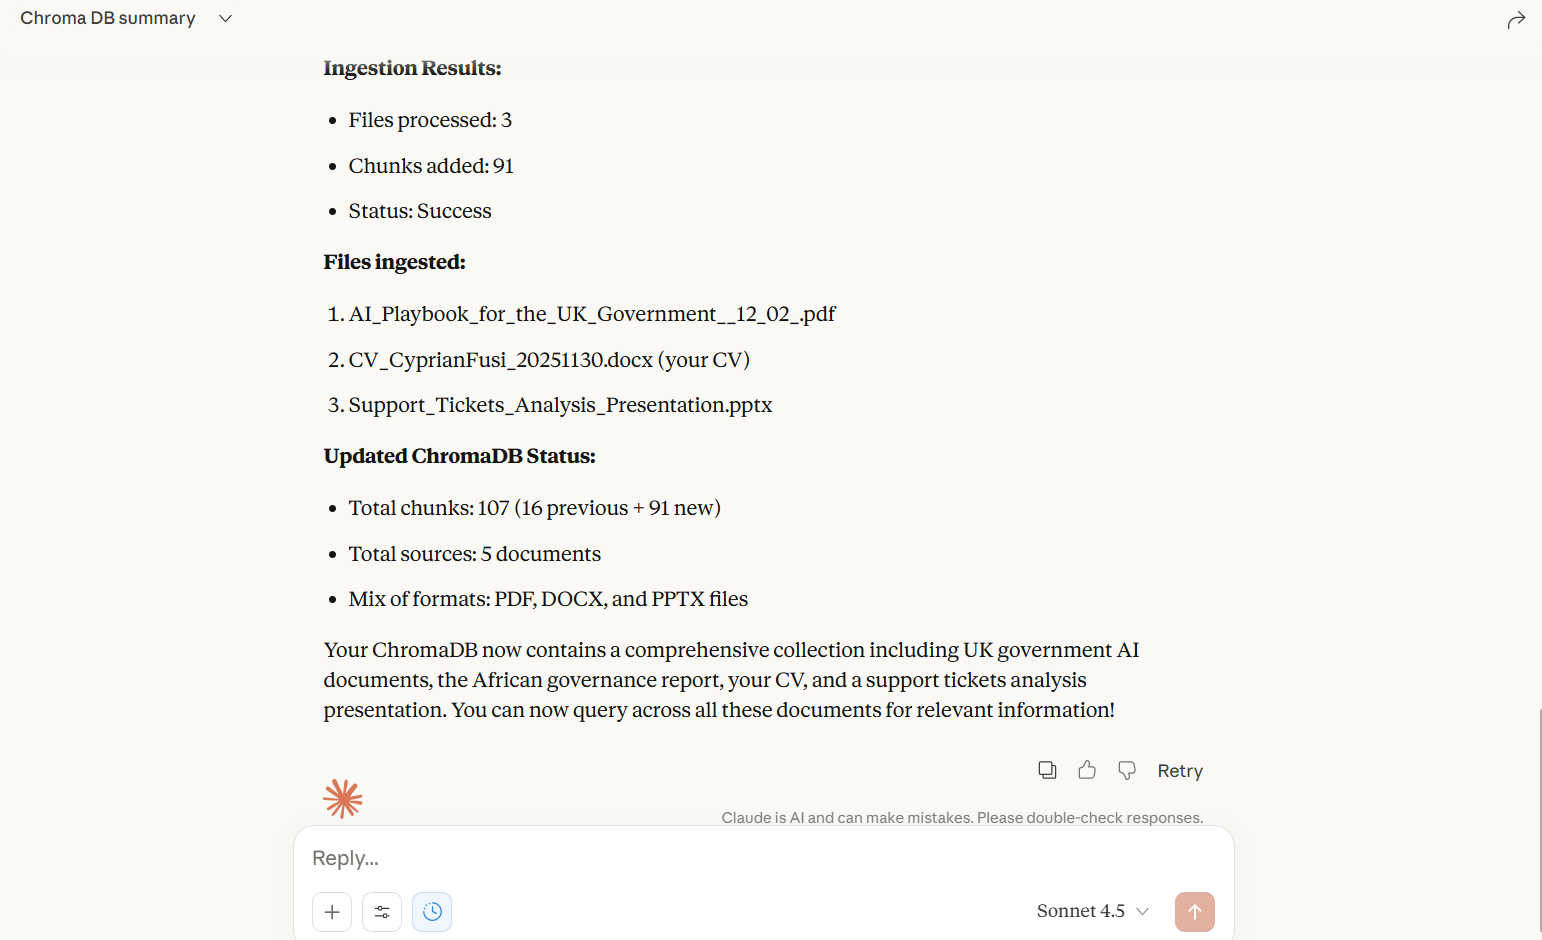Disable the highlighted timer toggle in the composer
Viewport: 1542px width, 940px height.
click(x=432, y=911)
